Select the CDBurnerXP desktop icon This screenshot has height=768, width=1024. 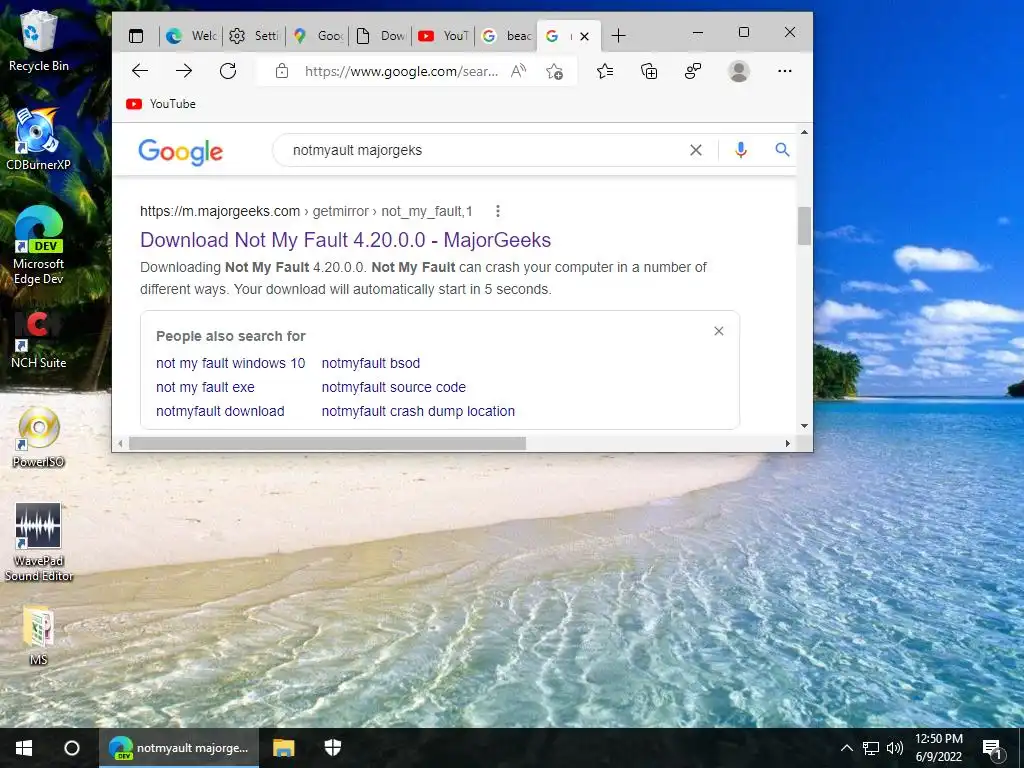[38, 139]
